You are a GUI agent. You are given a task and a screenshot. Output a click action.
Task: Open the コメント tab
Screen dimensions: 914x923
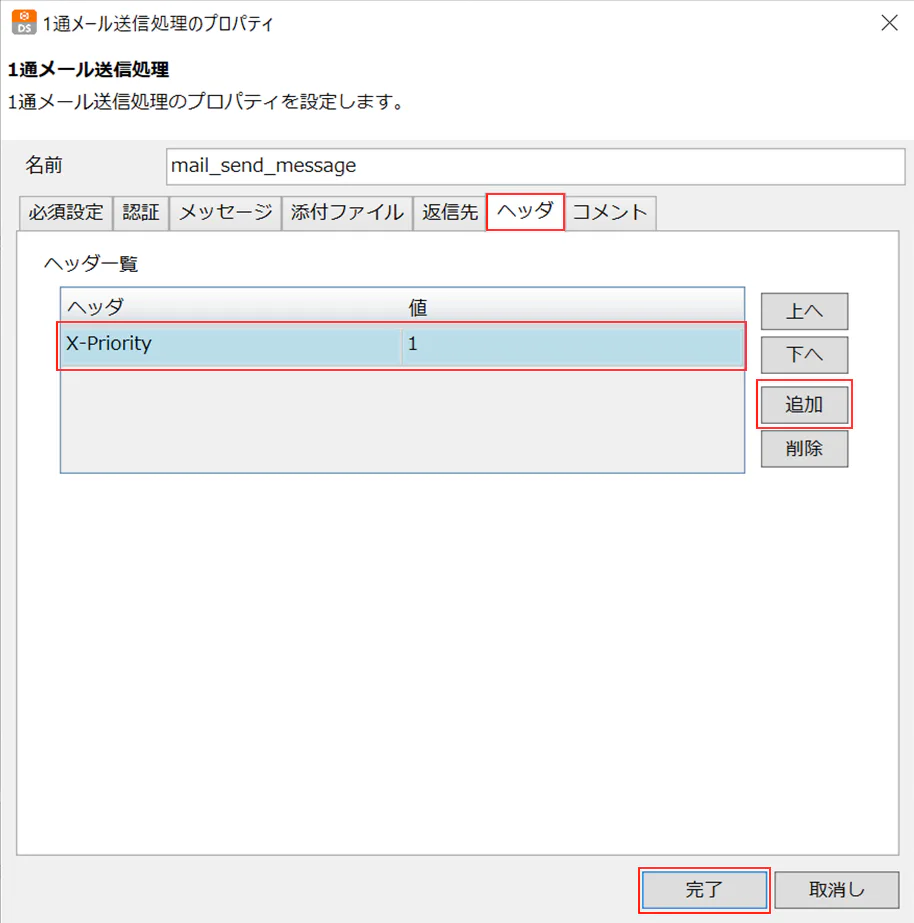click(610, 212)
